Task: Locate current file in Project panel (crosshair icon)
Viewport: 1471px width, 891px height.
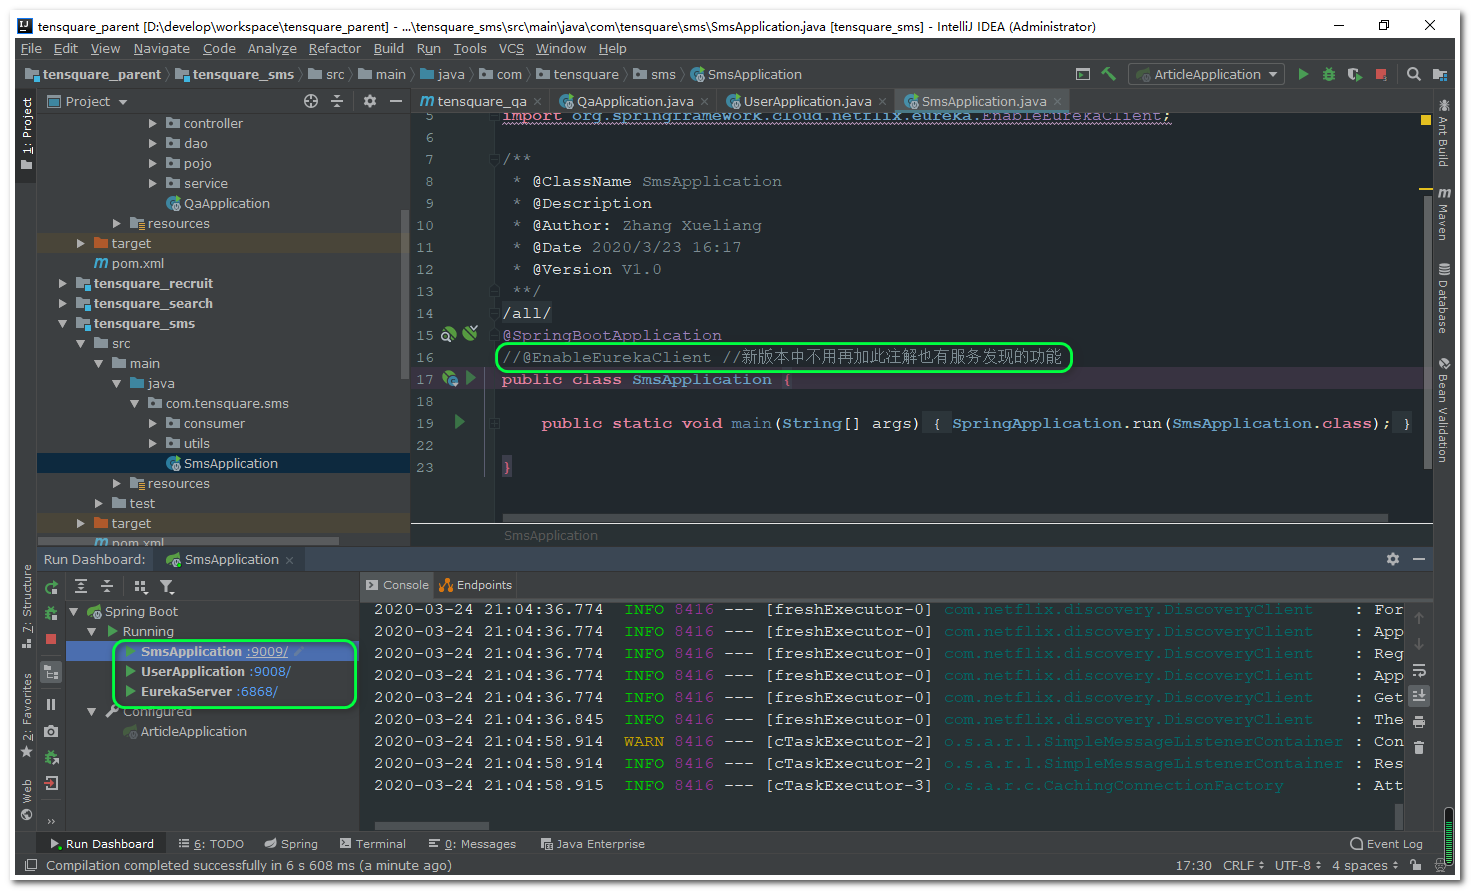Action: click(x=311, y=101)
